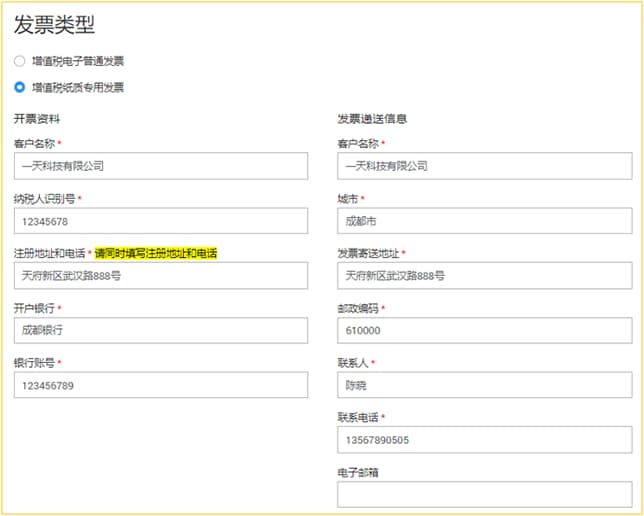
Task: Focus the 开户银行 input with 成都银行
Action: [161, 330]
